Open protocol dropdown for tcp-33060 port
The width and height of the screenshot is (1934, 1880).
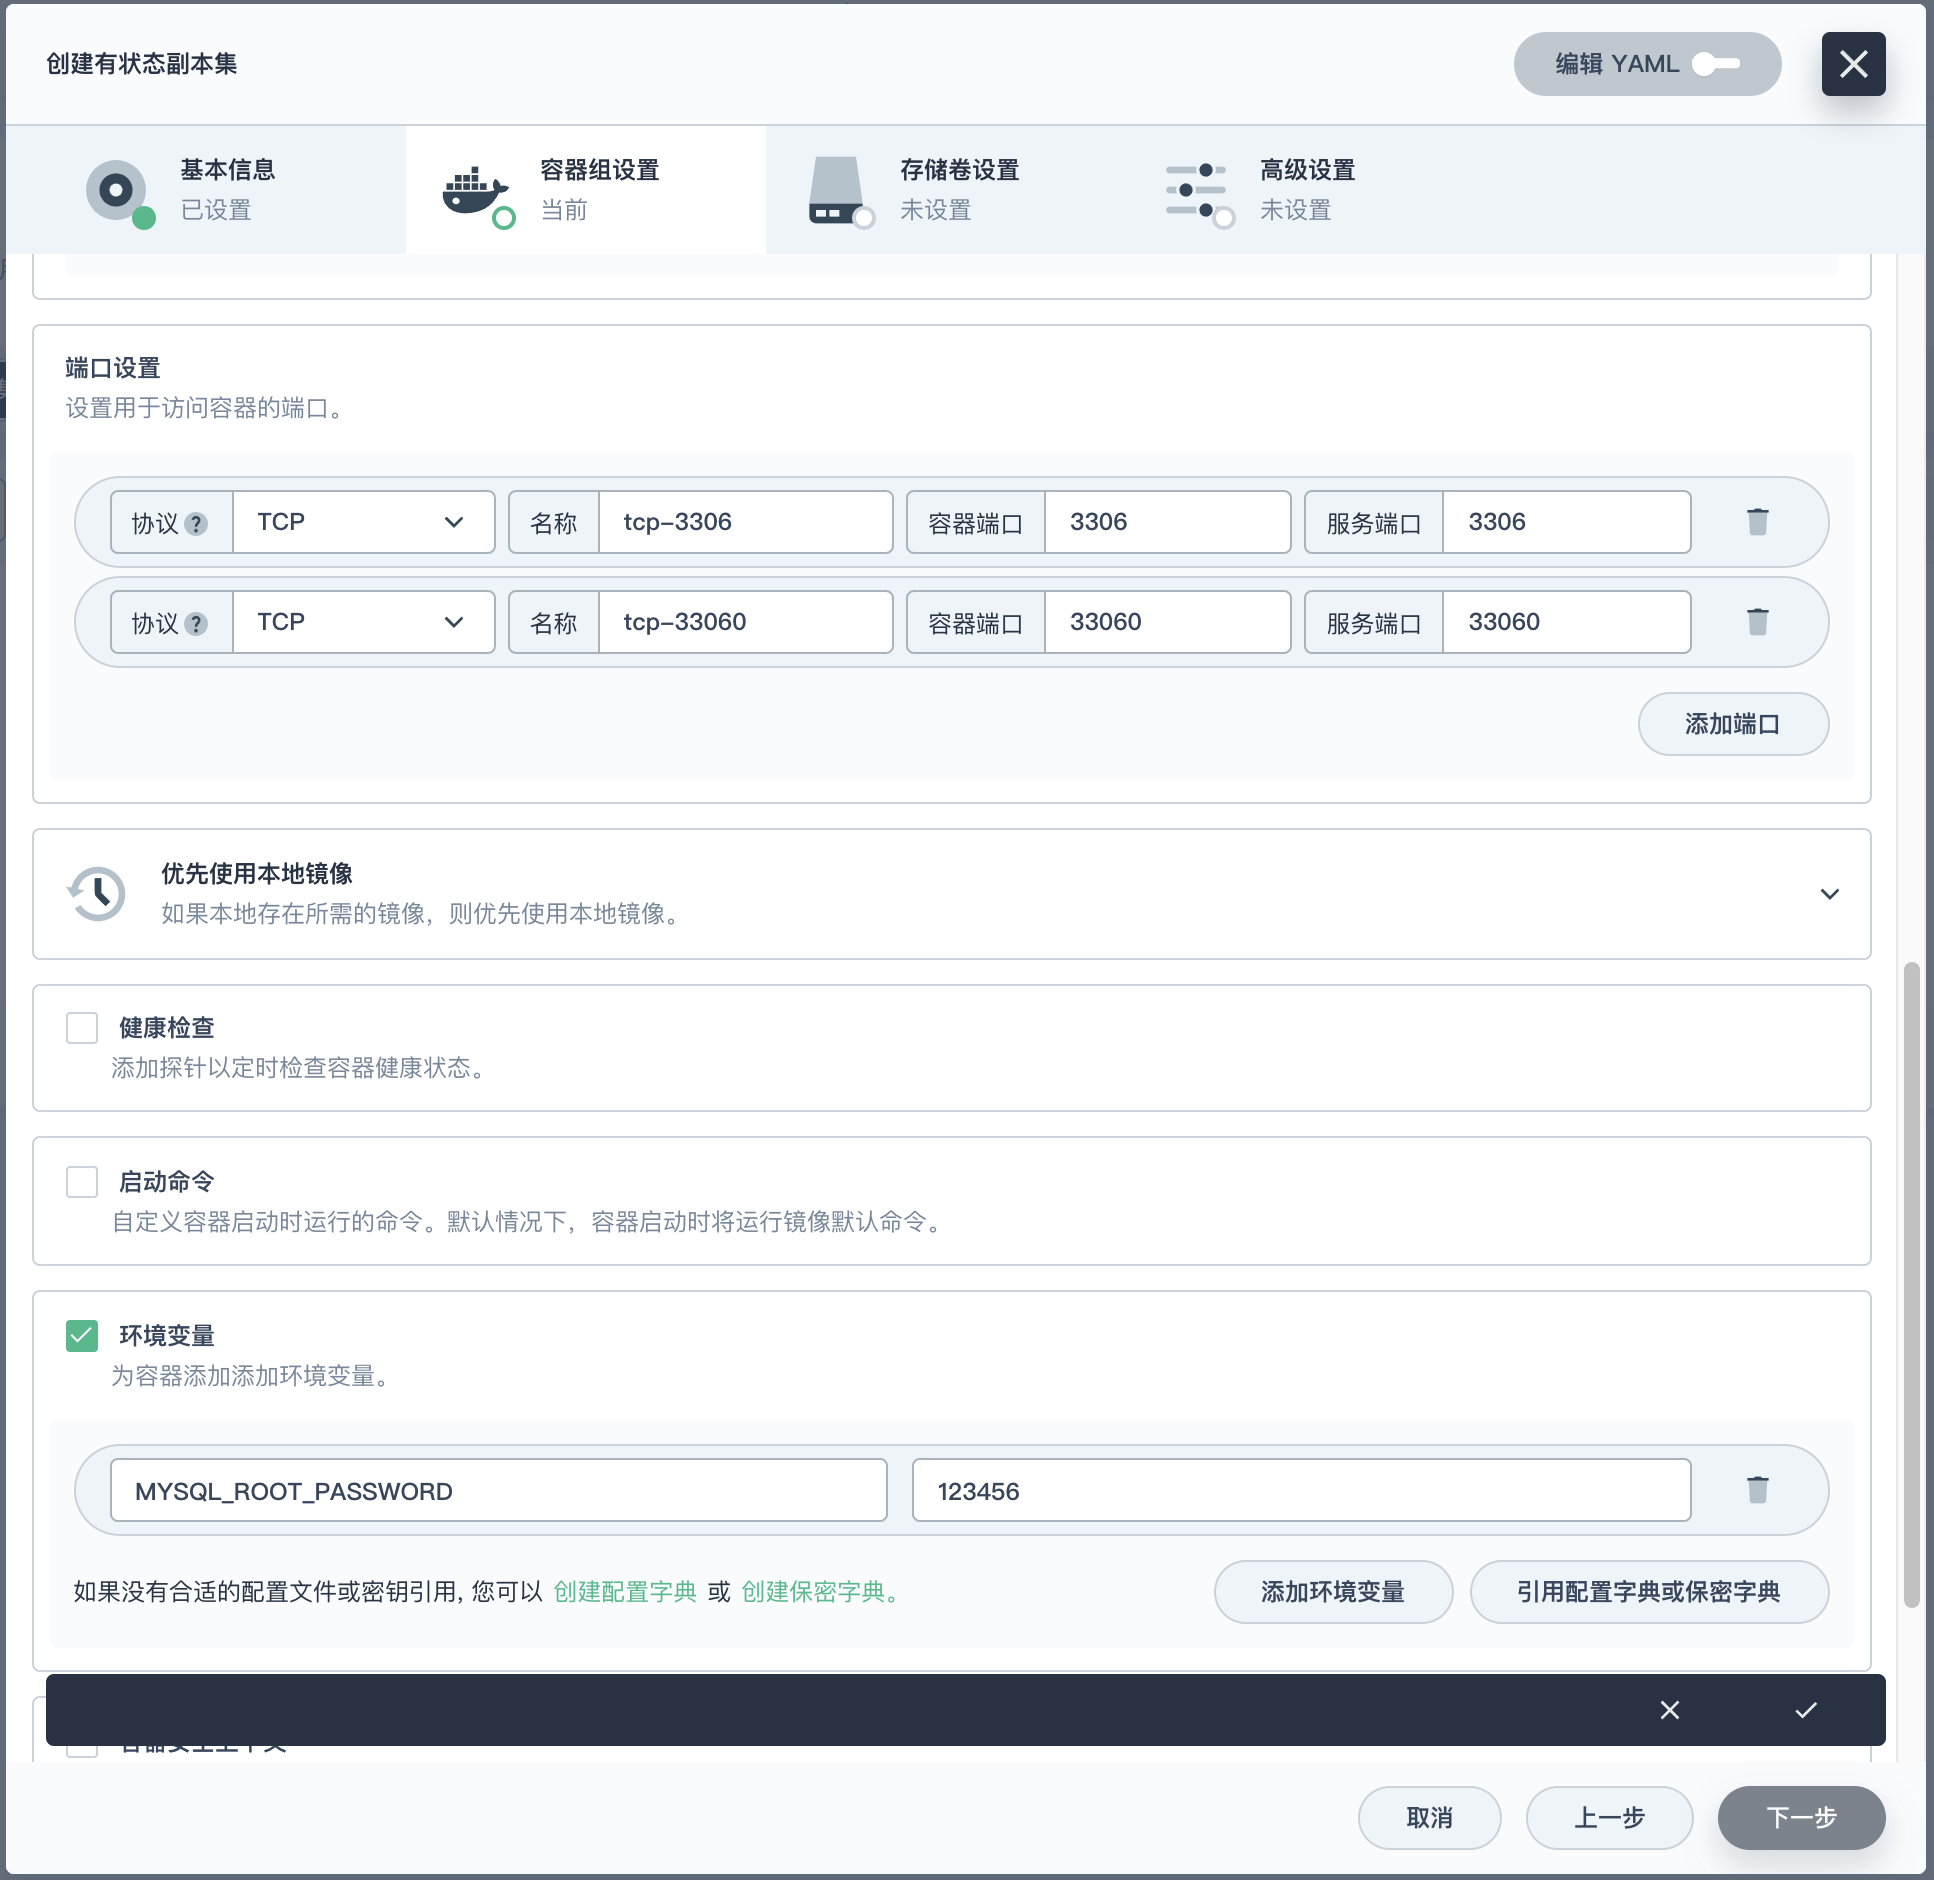363,622
